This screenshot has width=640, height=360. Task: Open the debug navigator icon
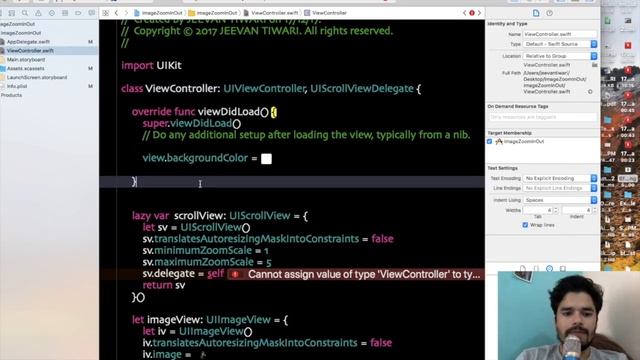pyautogui.click(x=65, y=13)
